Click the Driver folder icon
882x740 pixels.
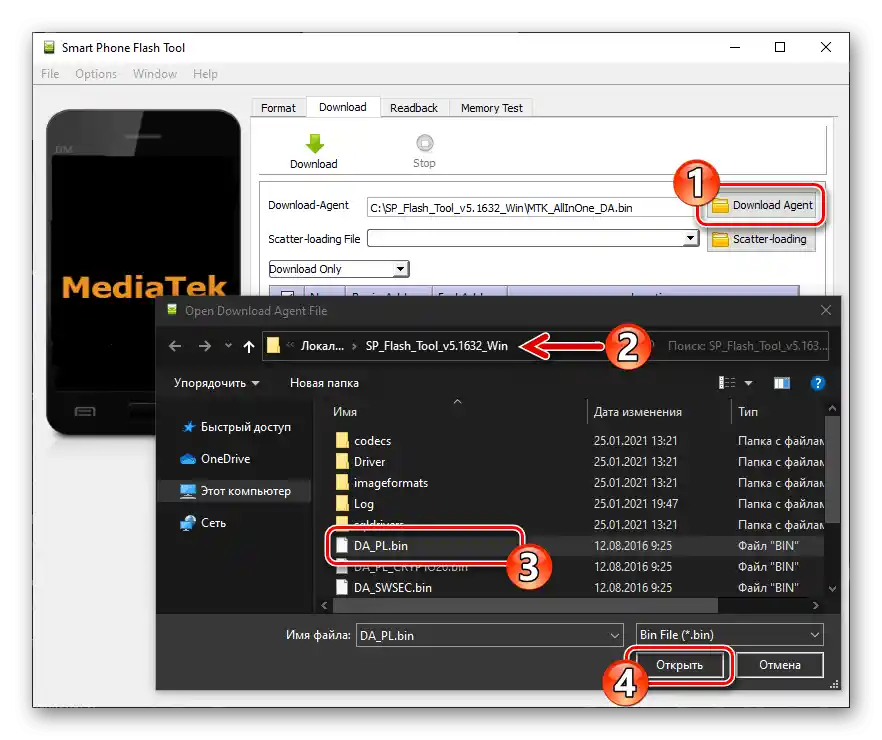pos(342,462)
